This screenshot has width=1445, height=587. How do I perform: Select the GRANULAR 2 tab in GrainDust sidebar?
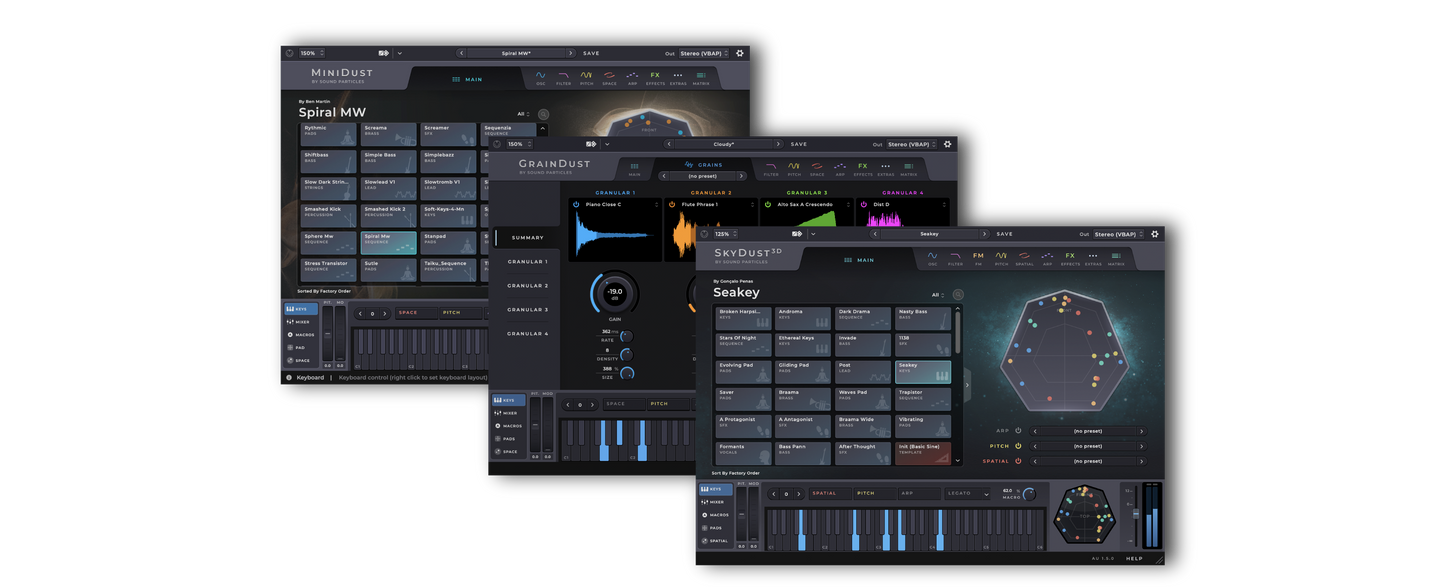pyautogui.click(x=527, y=286)
